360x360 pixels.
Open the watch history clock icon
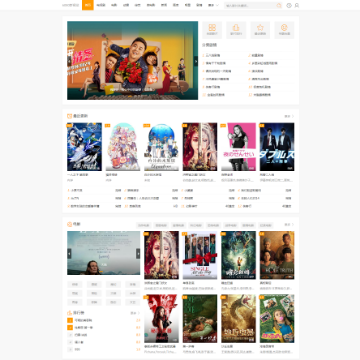(x=289, y=5)
